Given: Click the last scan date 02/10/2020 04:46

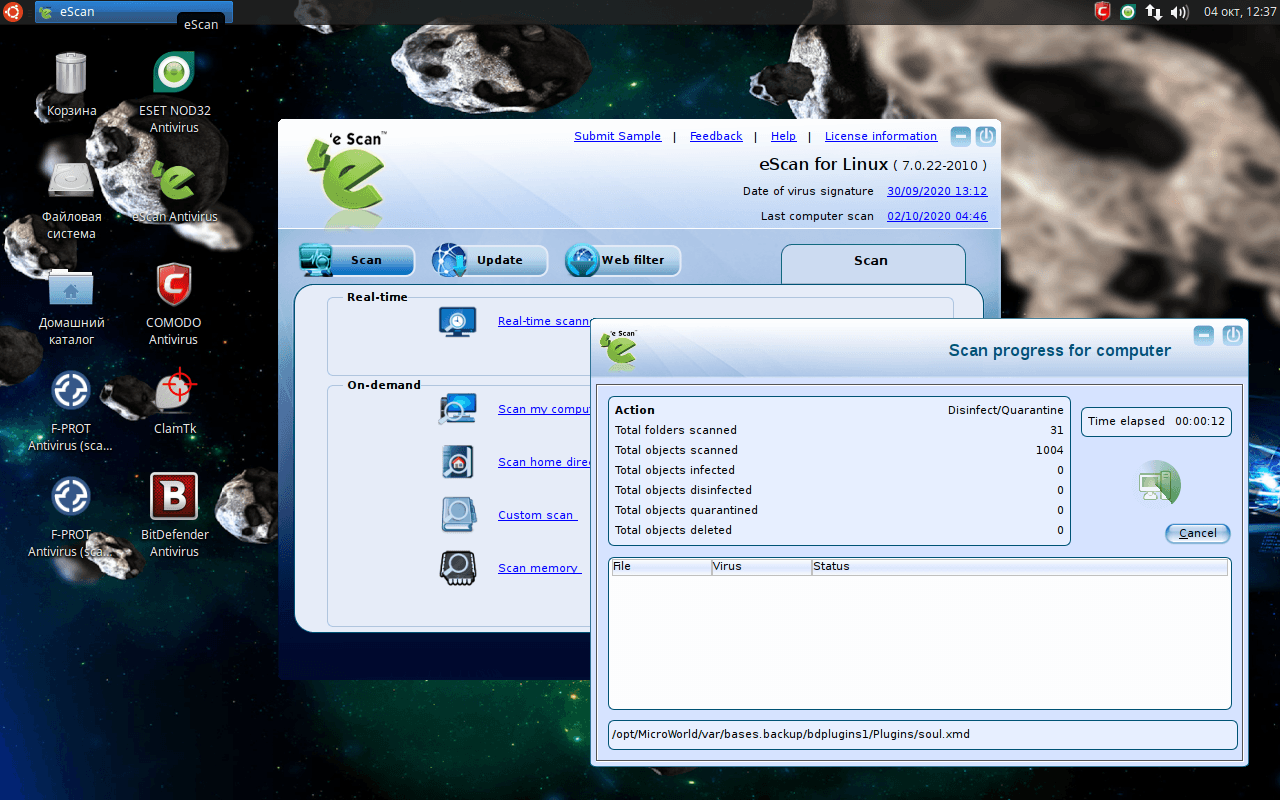Looking at the screenshot, I should (x=937, y=216).
